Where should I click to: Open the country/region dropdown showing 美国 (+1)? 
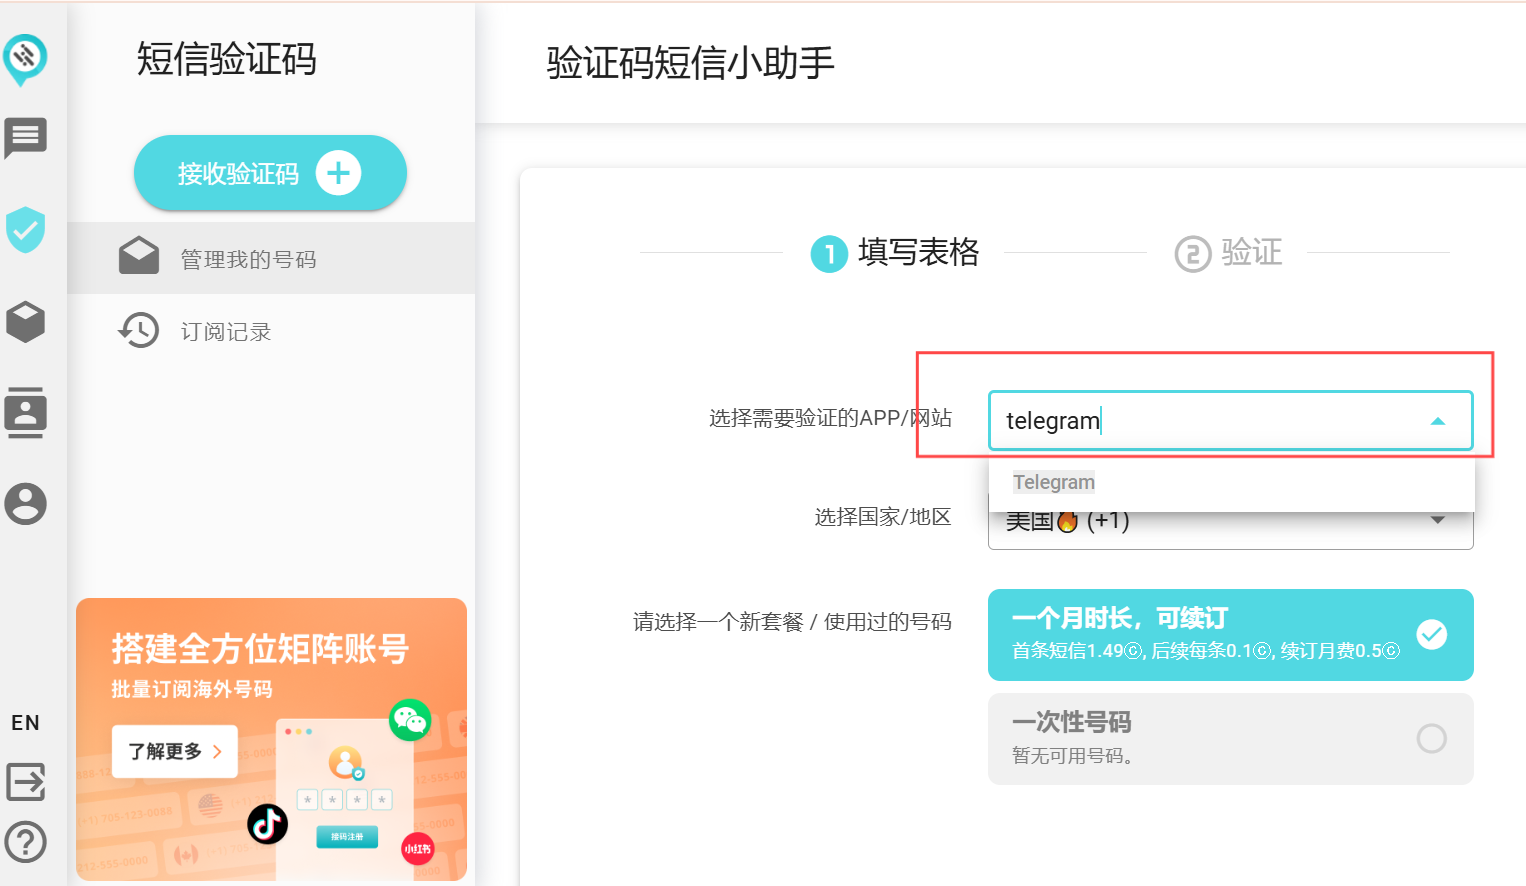1231,521
